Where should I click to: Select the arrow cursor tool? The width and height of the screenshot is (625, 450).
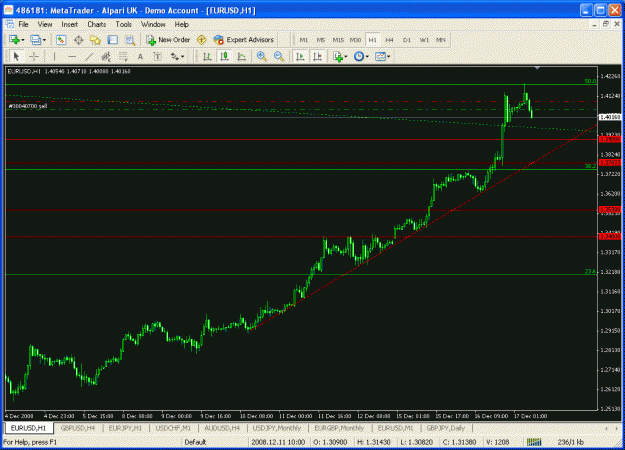pos(16,56)
